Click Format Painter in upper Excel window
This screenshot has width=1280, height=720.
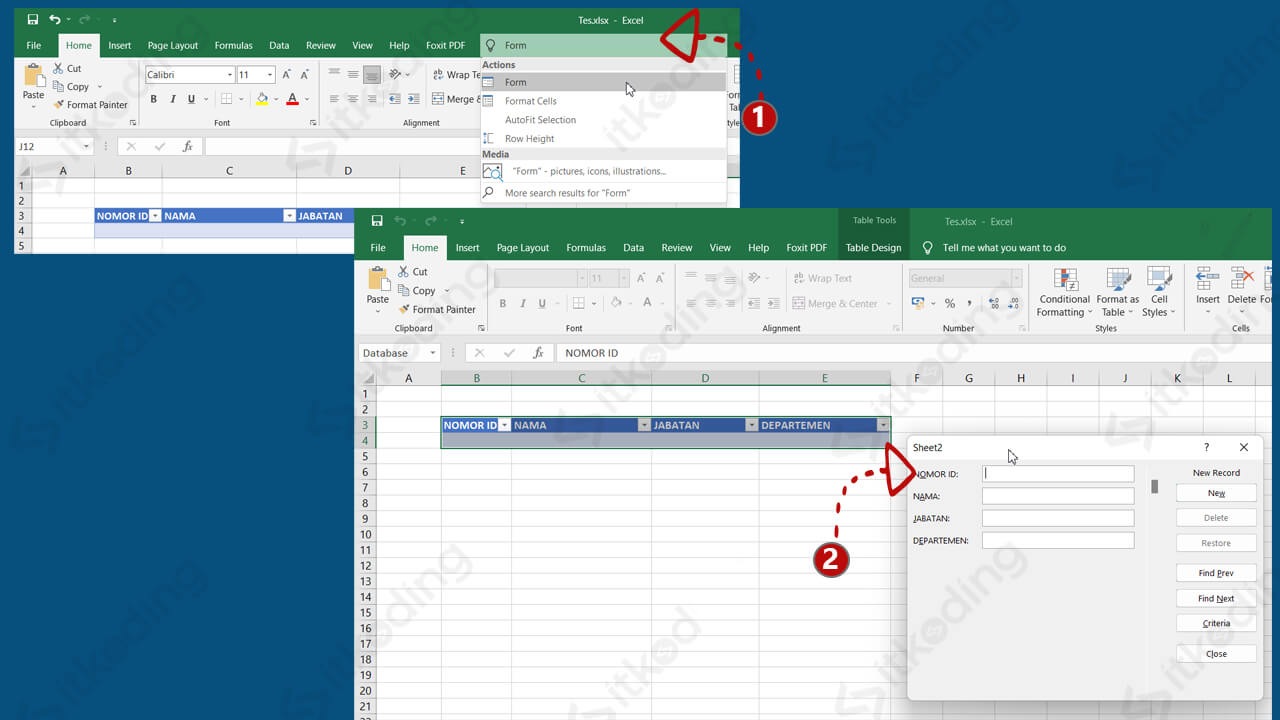tap(90, 105)
